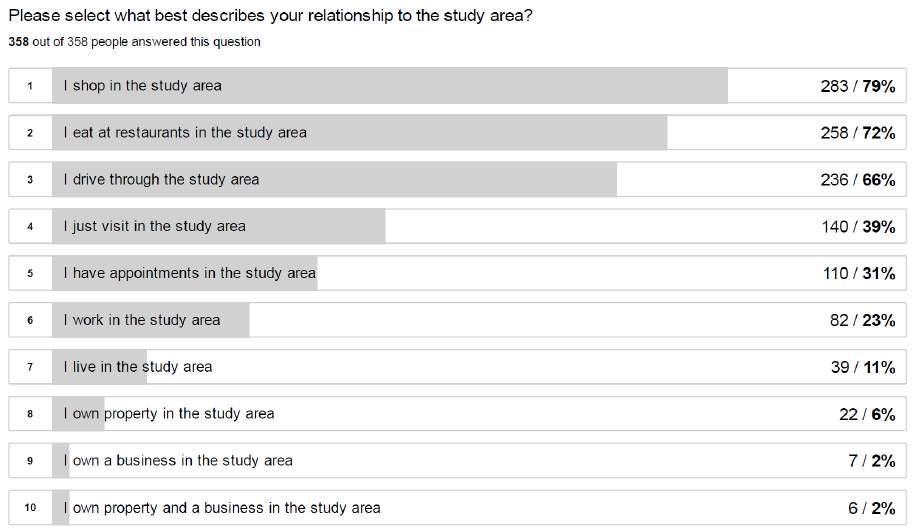Click the 110 / 31% result value
This screenshot has height=530, width=913.
point(859,273)
